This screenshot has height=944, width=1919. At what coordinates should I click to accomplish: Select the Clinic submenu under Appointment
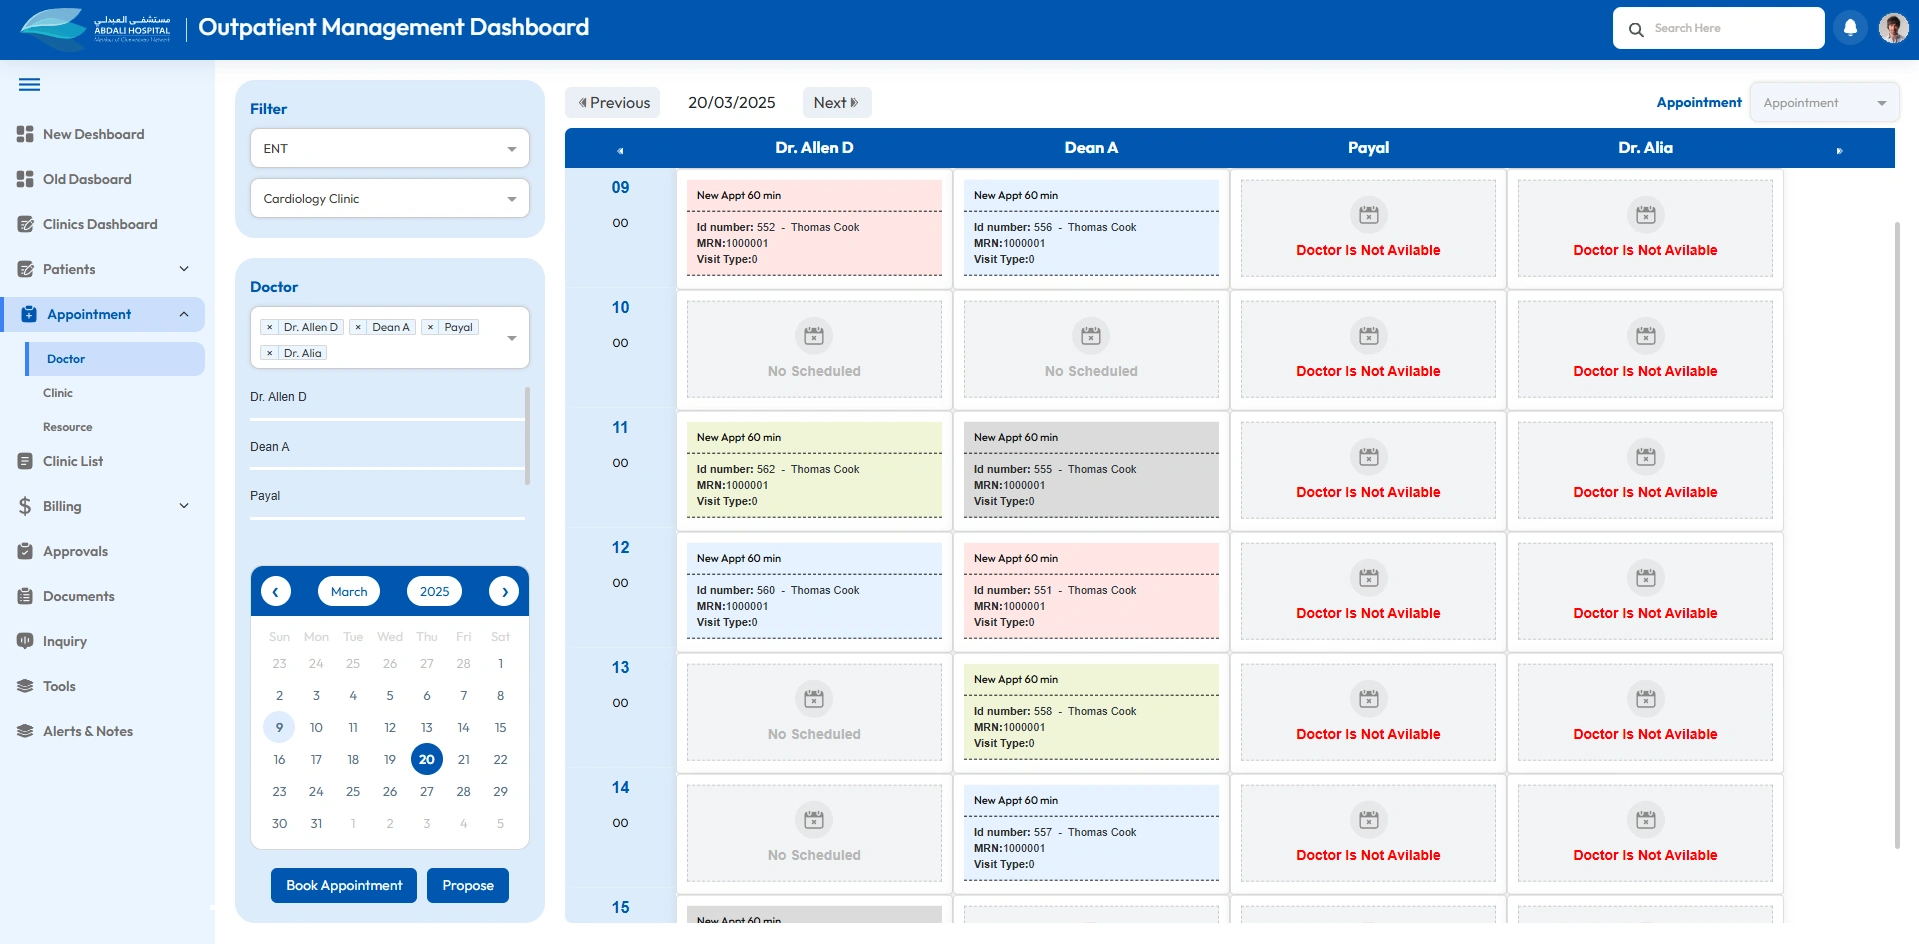click(x=58, y=393)
